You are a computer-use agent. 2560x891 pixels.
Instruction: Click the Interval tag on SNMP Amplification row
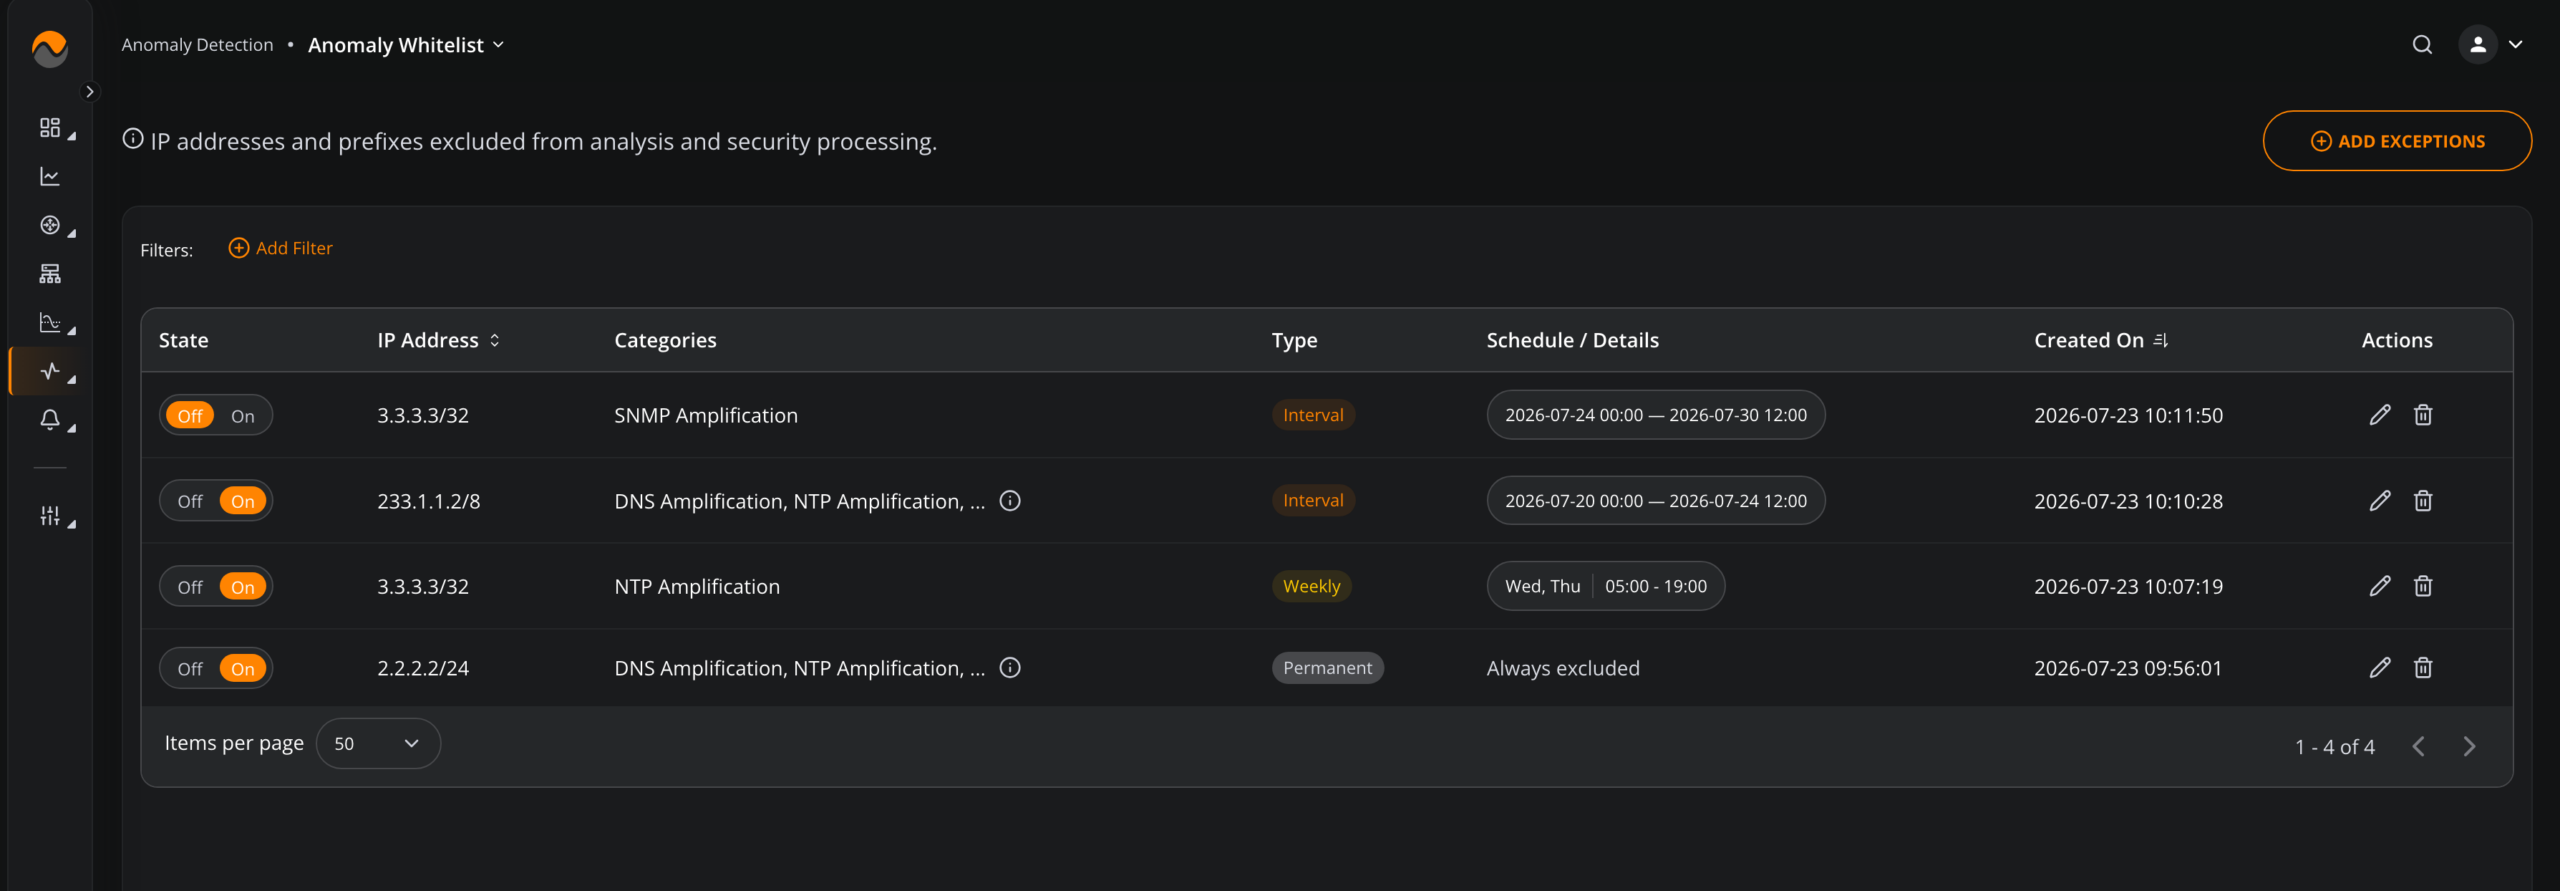click(1313, 415)
